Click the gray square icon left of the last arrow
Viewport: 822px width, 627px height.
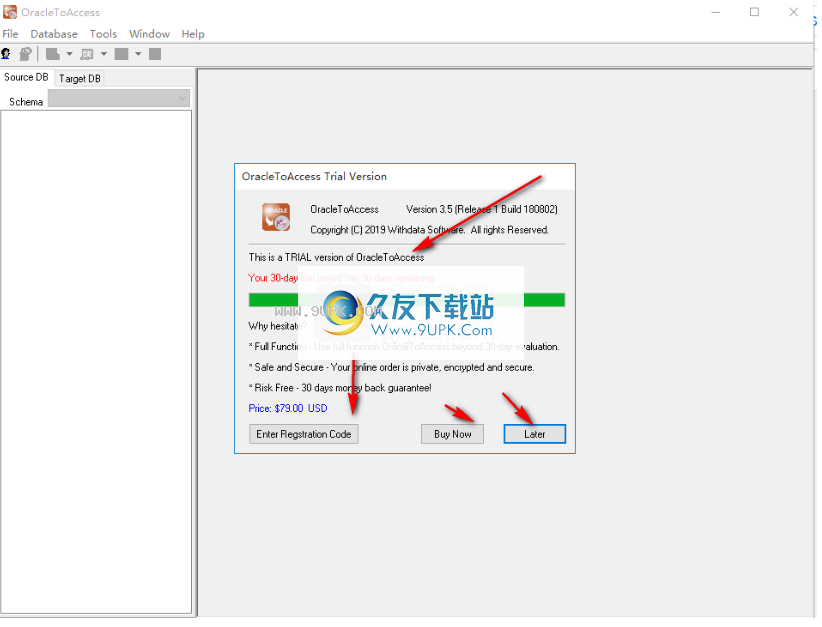point(122,54)
